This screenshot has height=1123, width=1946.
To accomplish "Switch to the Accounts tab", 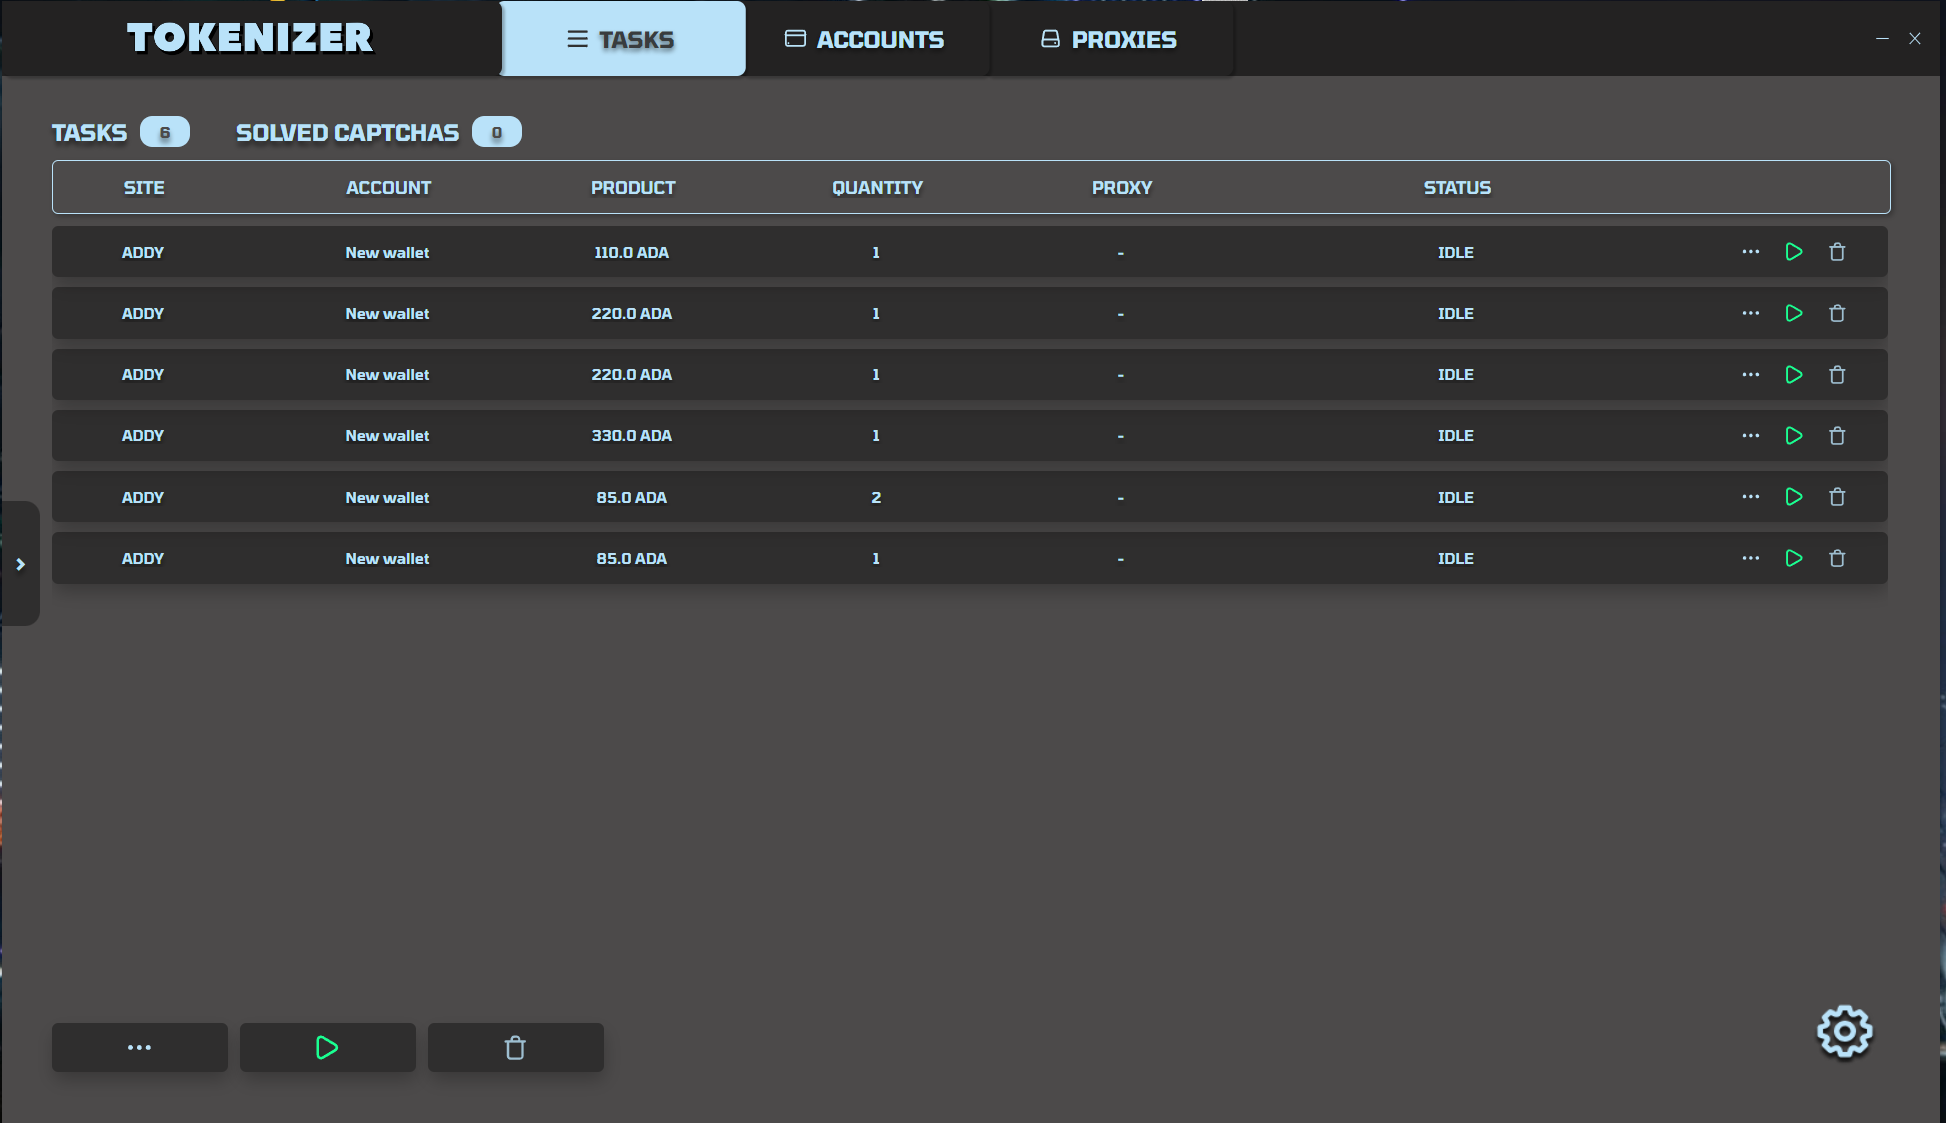I will tap(866, 39).
